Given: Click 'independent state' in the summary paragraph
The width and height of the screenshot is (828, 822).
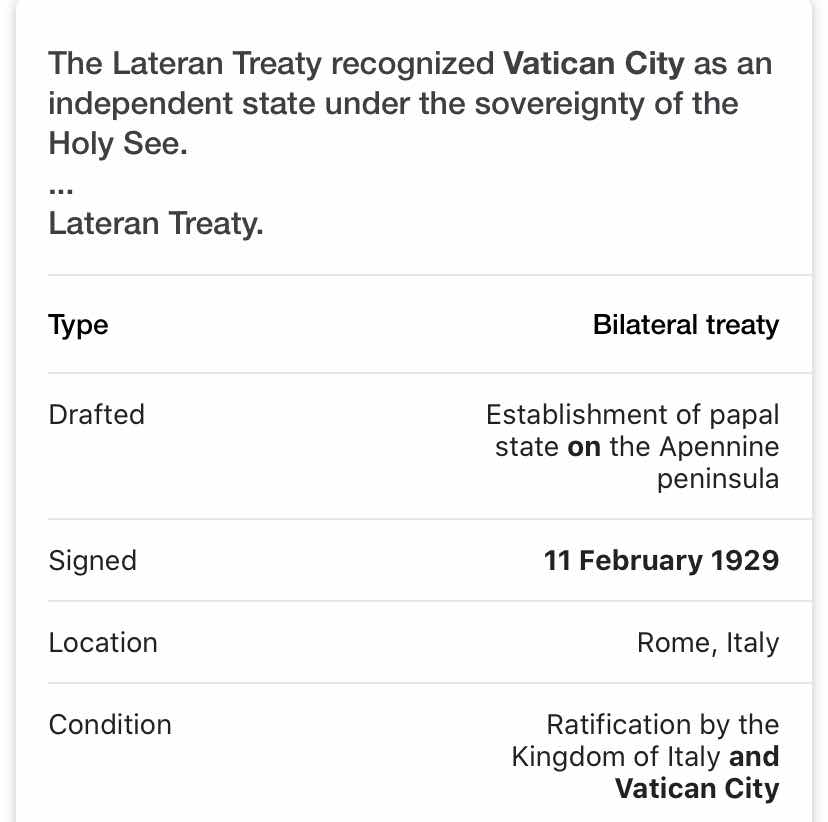Looking at the screenshot, I should [x=182, y=103].
